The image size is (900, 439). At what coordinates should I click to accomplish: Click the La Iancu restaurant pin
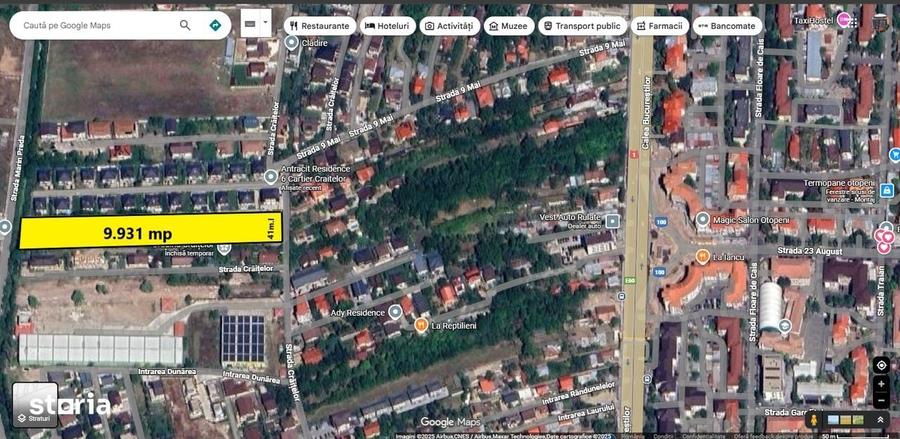[x=703, y=257]
